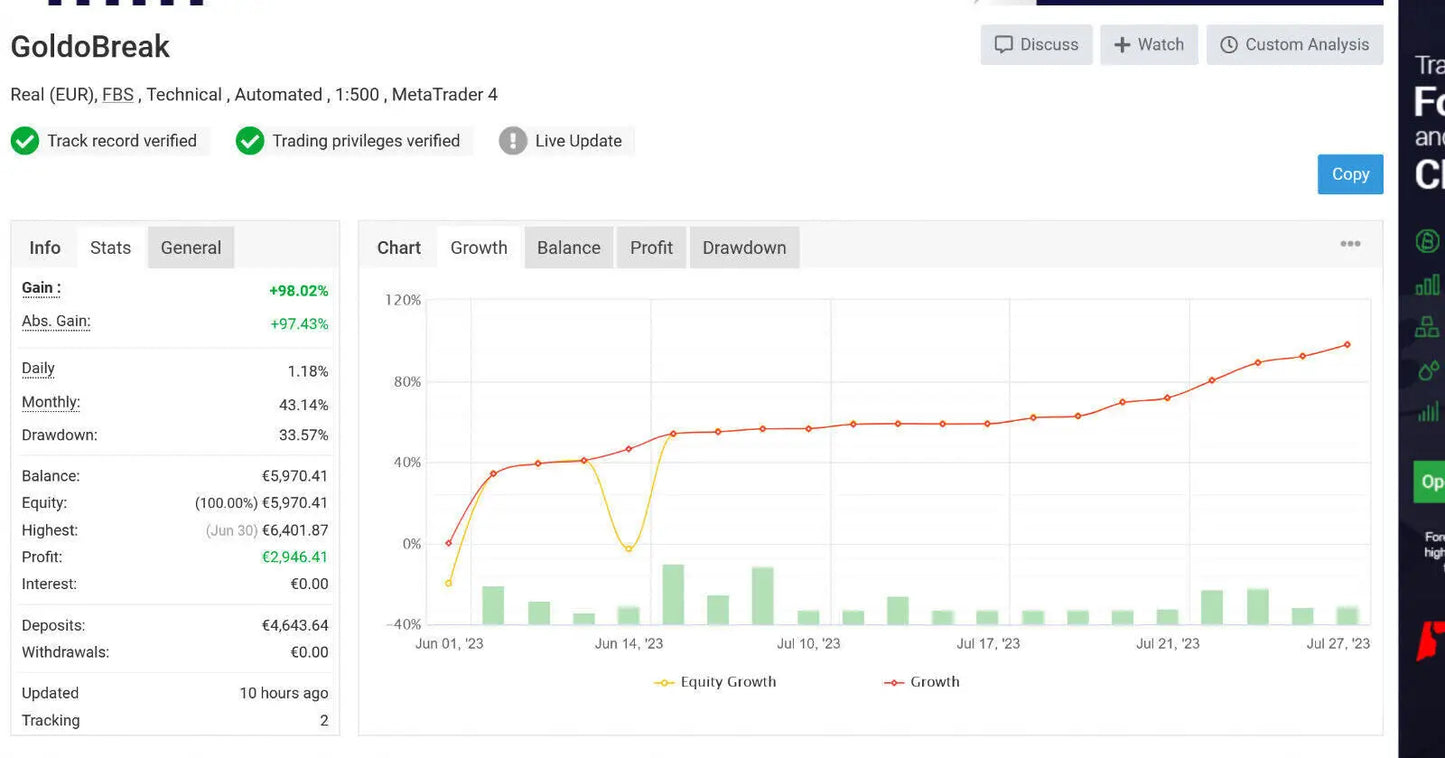Click the Jun 01, '23 axis label
This screenshot has height=758, width=1445.
(449, 644)
